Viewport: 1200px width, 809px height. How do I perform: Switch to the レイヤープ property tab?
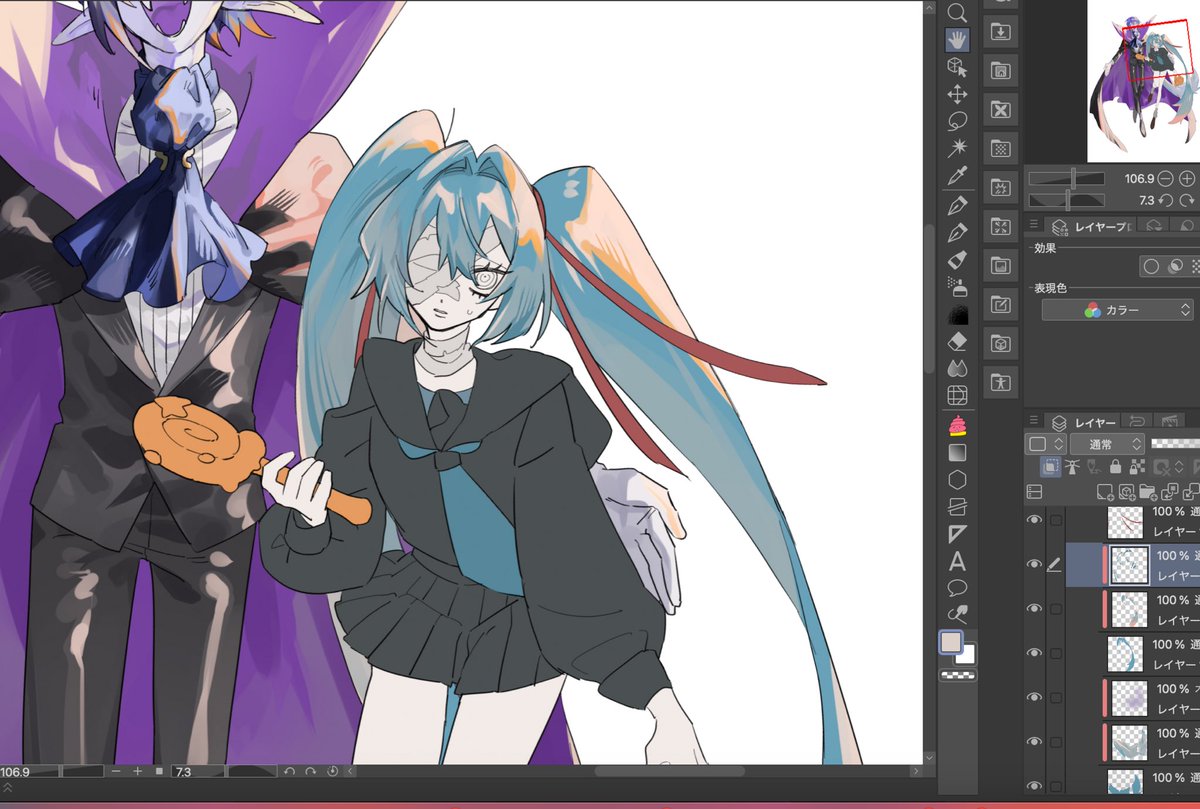click(x=1091, y=227)
